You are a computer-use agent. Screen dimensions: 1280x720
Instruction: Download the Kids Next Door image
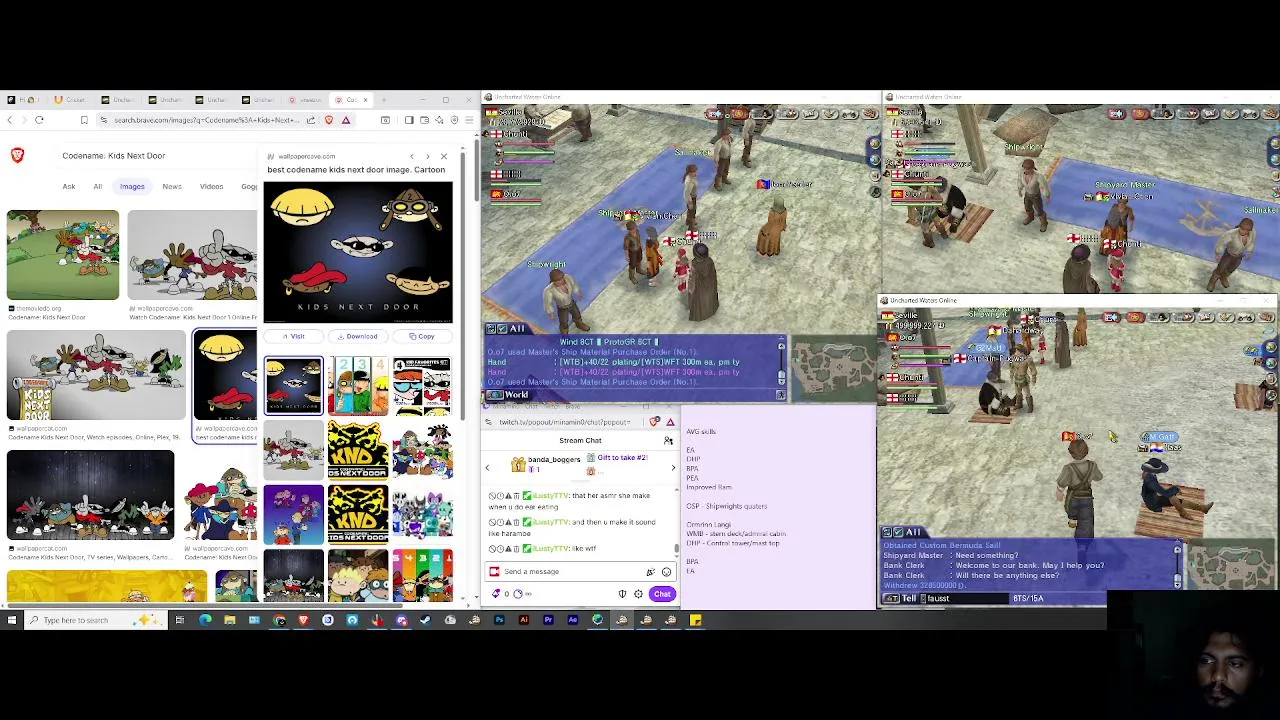(358, 336)
